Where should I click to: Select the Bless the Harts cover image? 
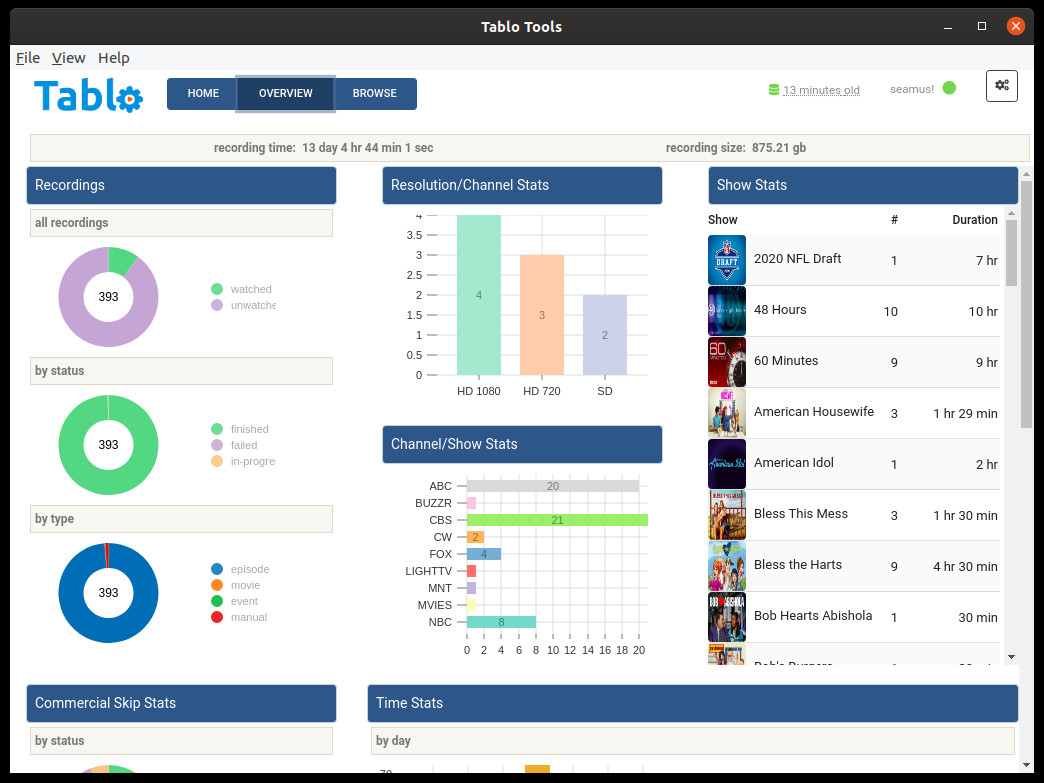[726, 566]
